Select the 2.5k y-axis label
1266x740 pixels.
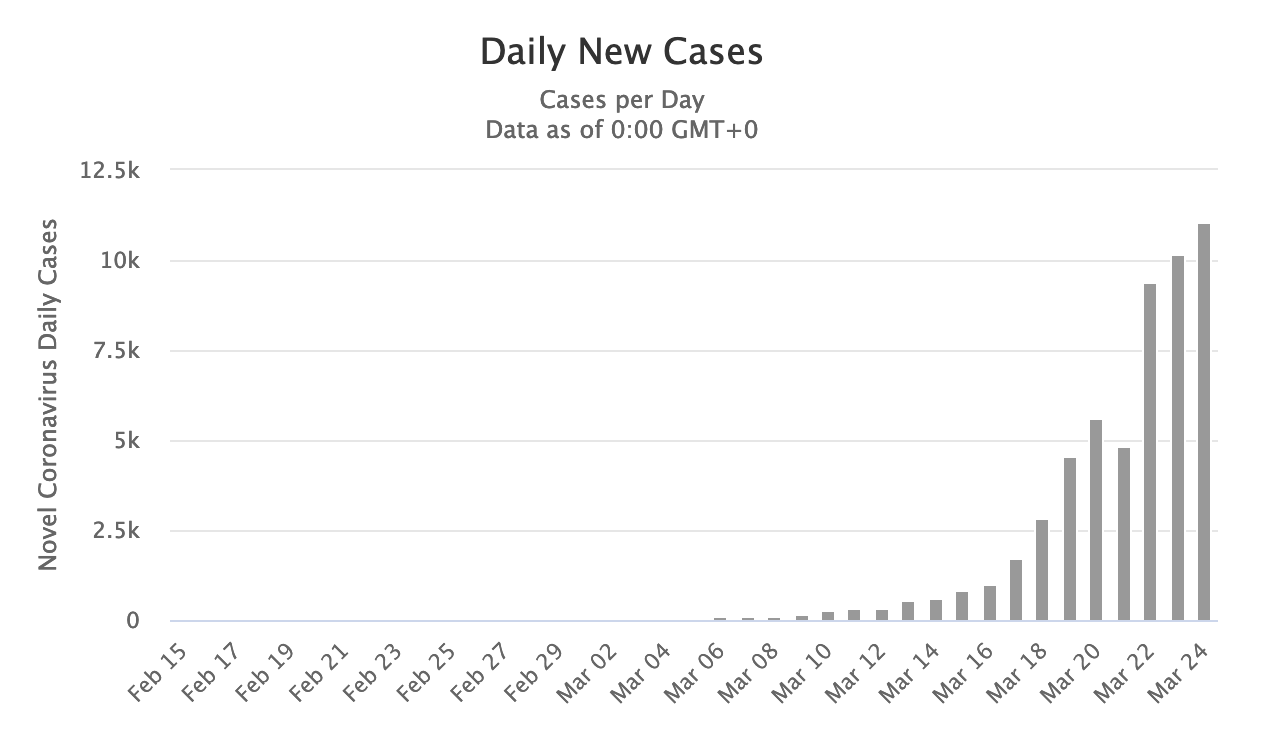[117, 531]
